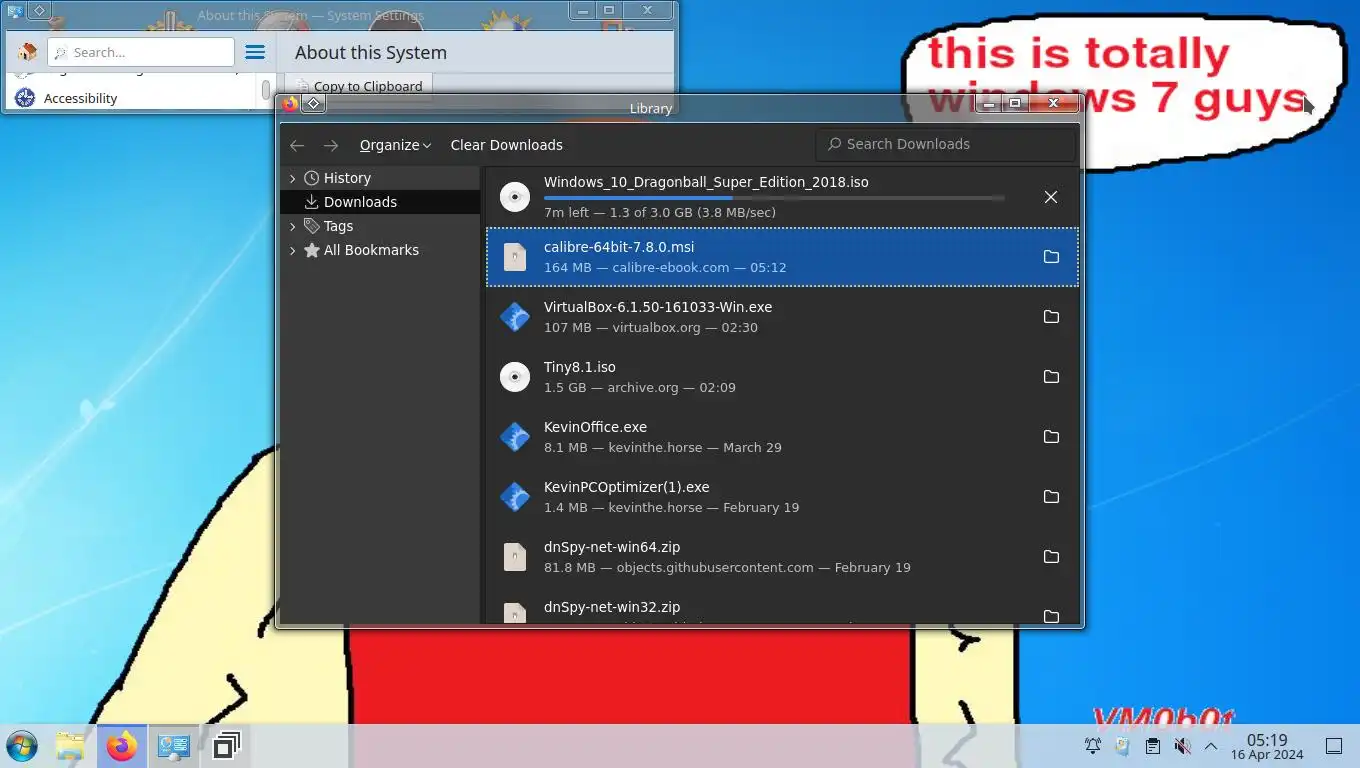
Task: Show dnSpy-net-win64.zip in folder
Action: pyautogui.click(x=1051, y=557)
